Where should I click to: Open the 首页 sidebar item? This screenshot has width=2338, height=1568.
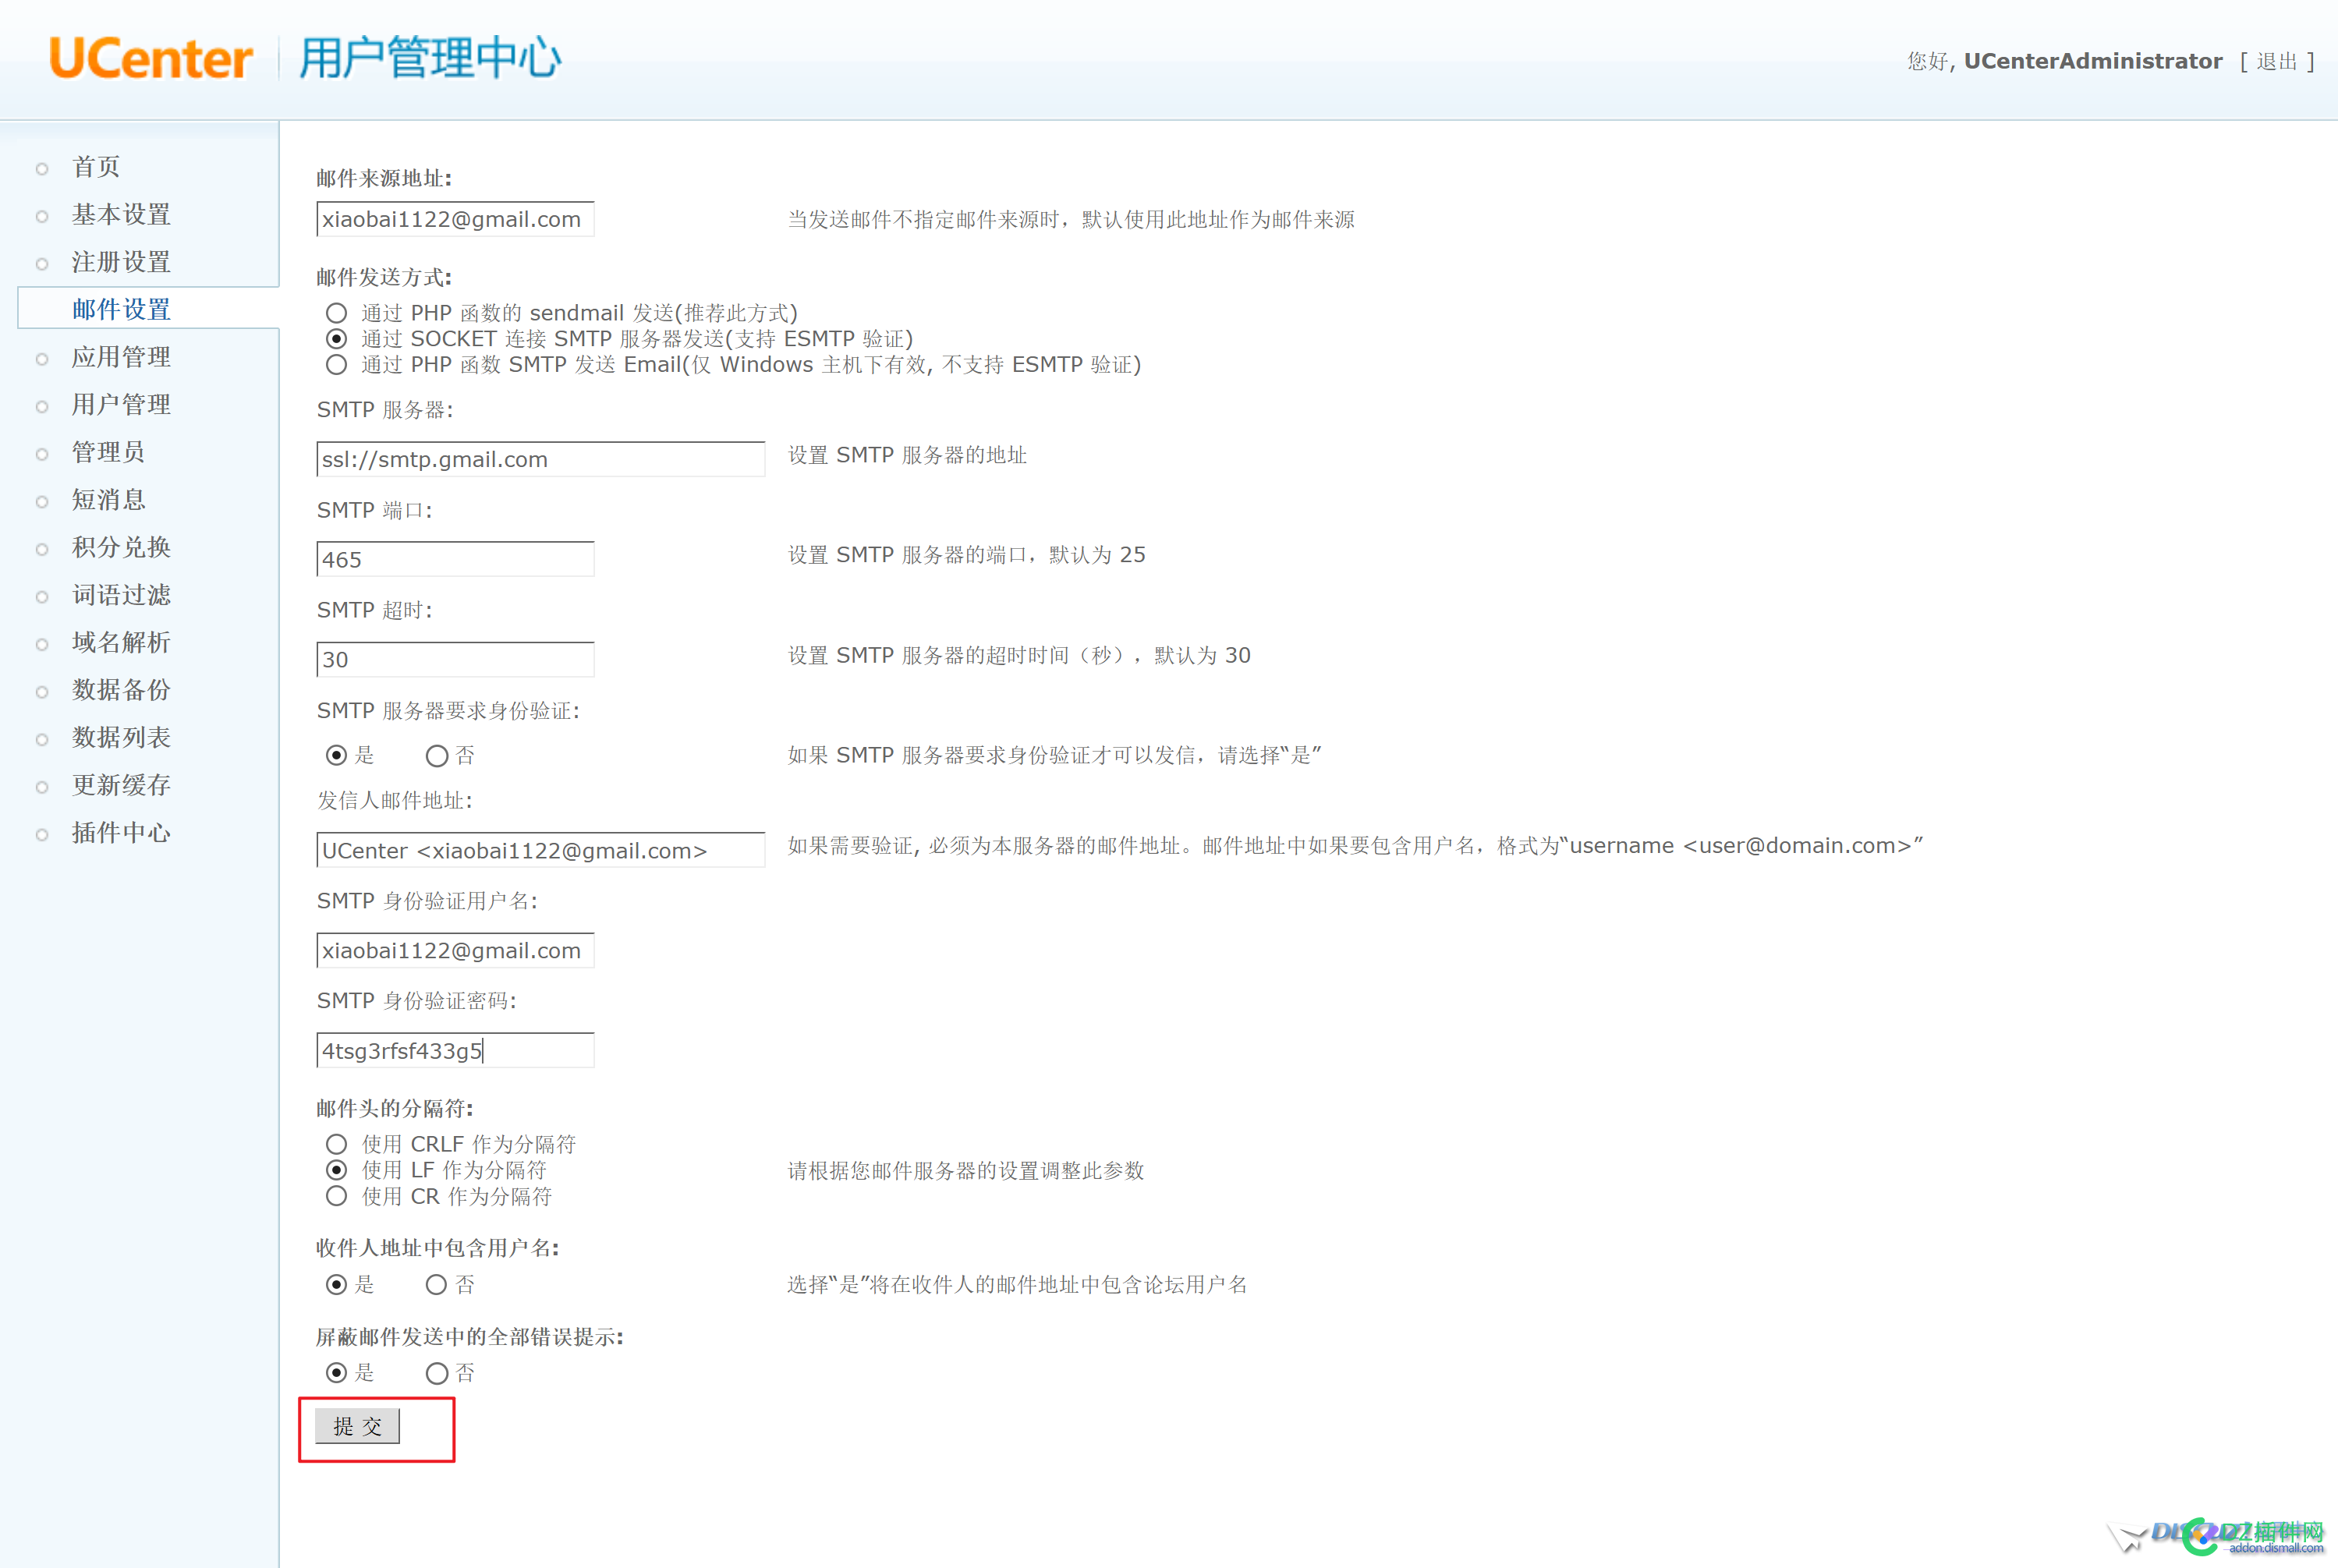click(x=96, y=167)
